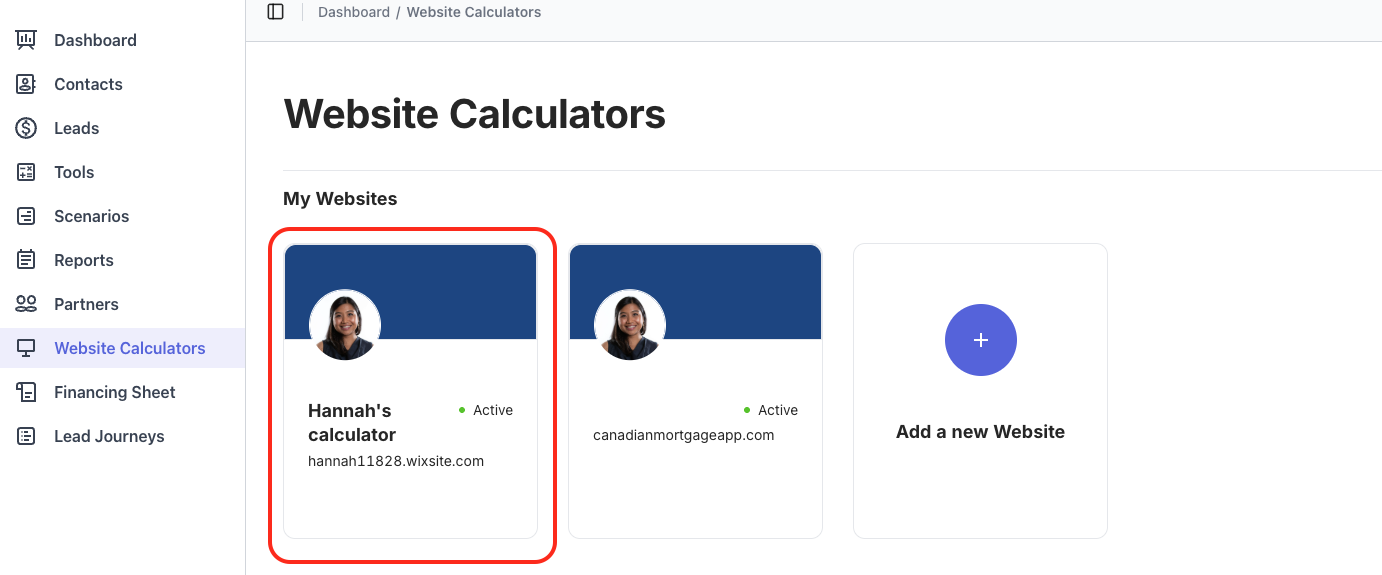
Task: Click the Contacts icon in sidebar
Action: 27,84
